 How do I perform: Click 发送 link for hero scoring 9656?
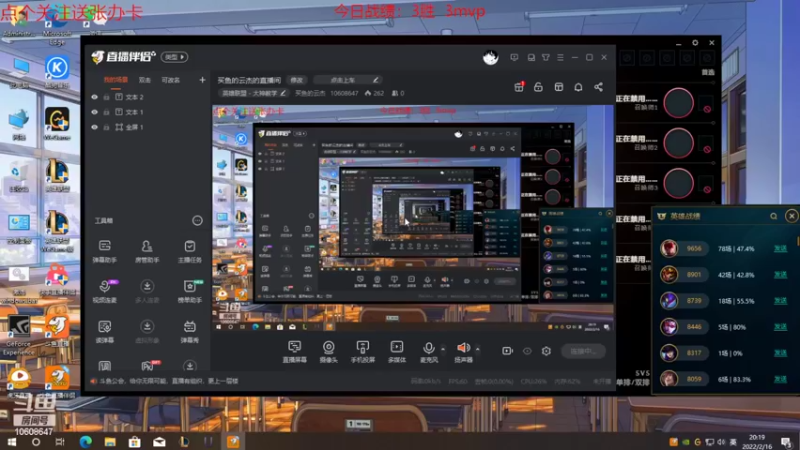coord(780,248)
